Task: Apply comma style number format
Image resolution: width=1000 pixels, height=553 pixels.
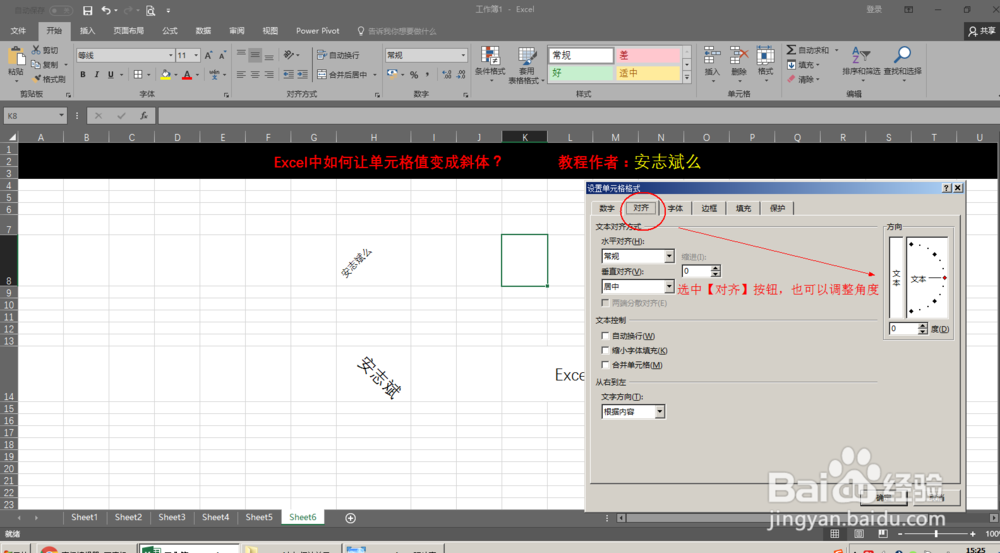Action: [x=427, y=75]
